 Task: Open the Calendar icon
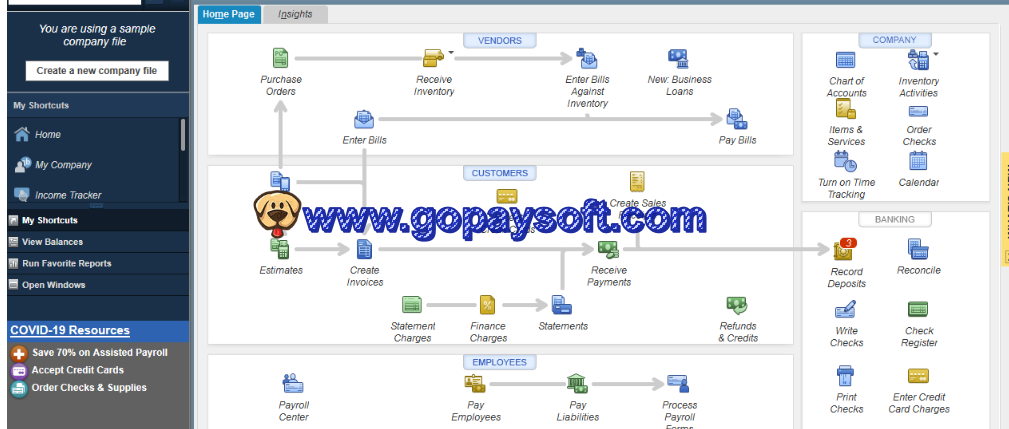pyautogui.click(x=918, y=161)
